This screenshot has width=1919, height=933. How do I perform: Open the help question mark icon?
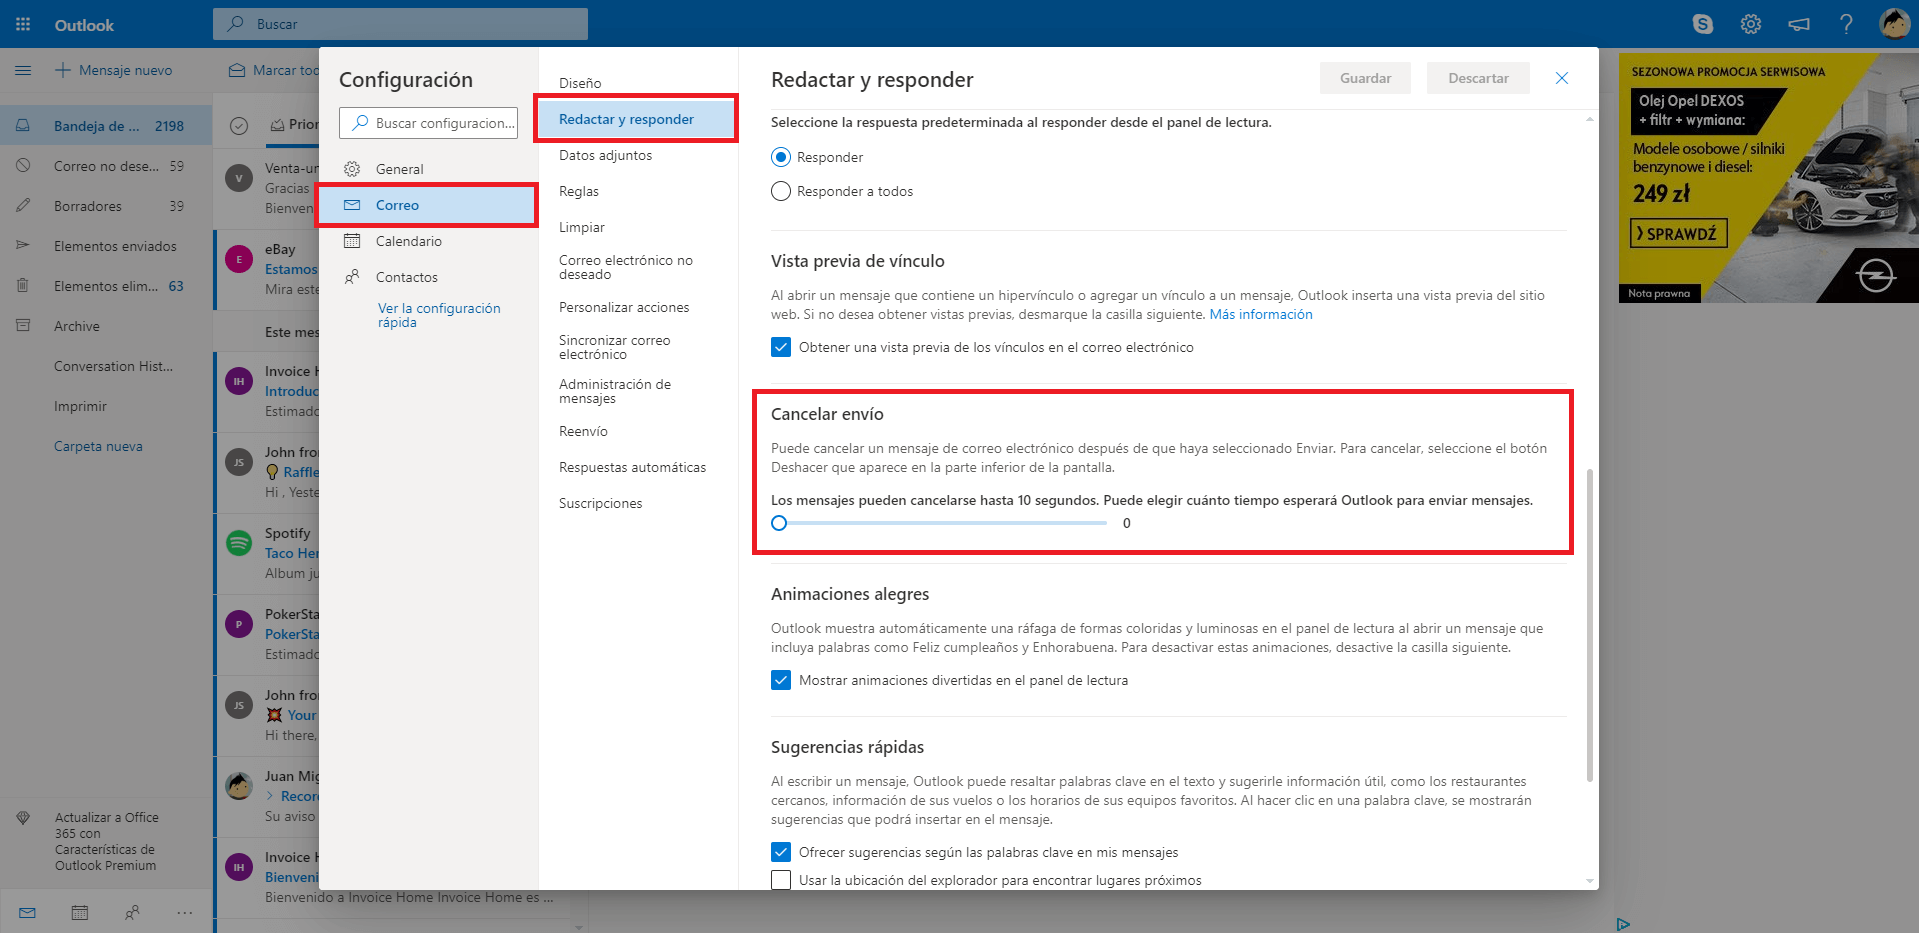(x=1846, y=24)
